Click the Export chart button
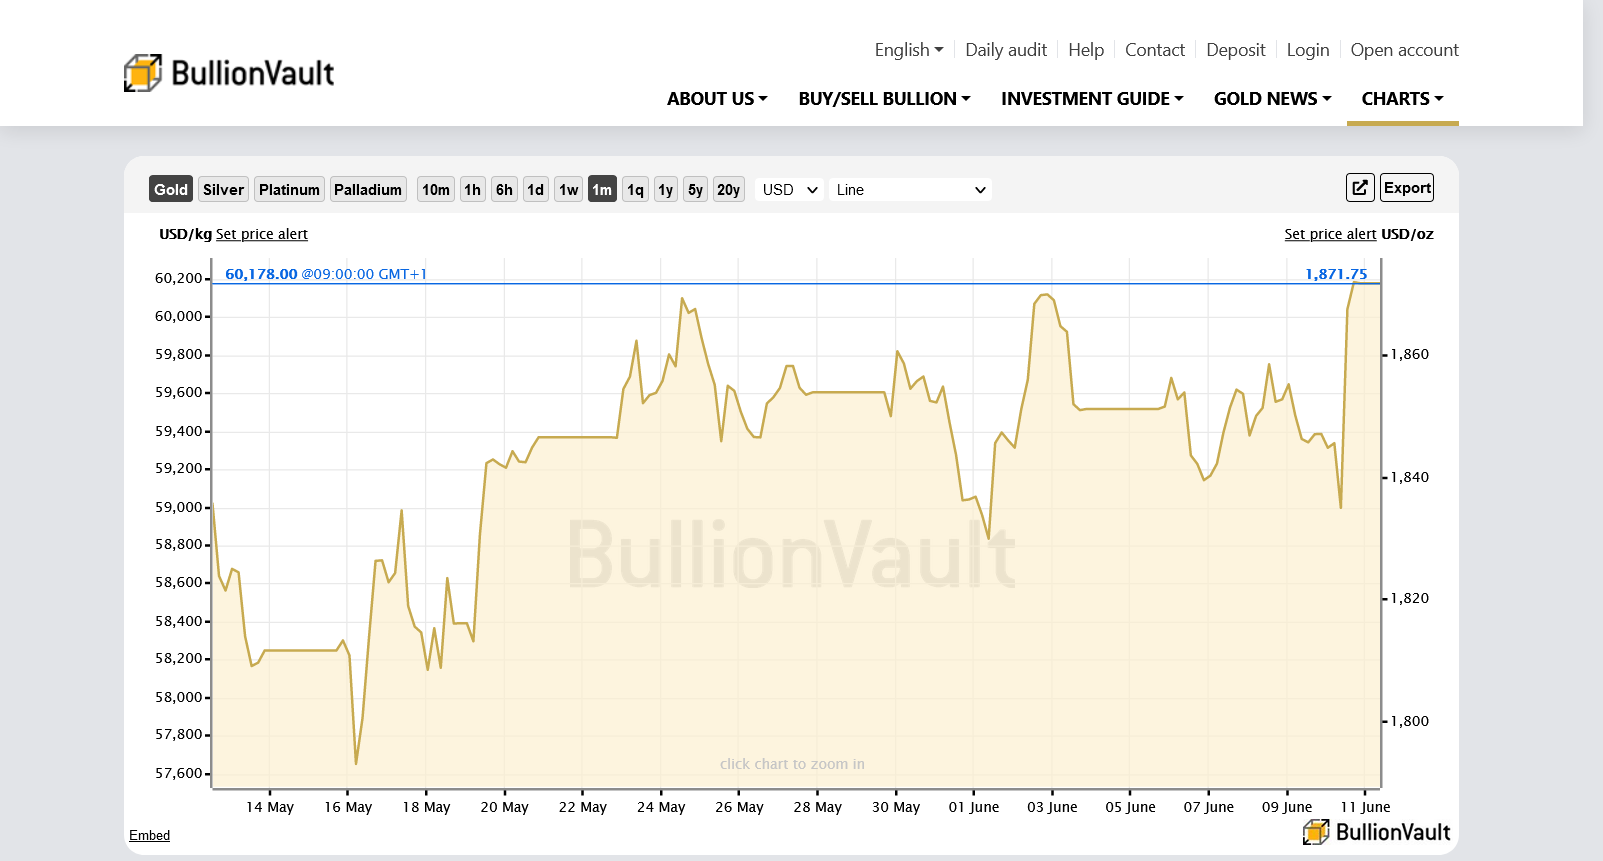Image resolution: width=1603 pixels, height=861 pixels. point(1407,188)
